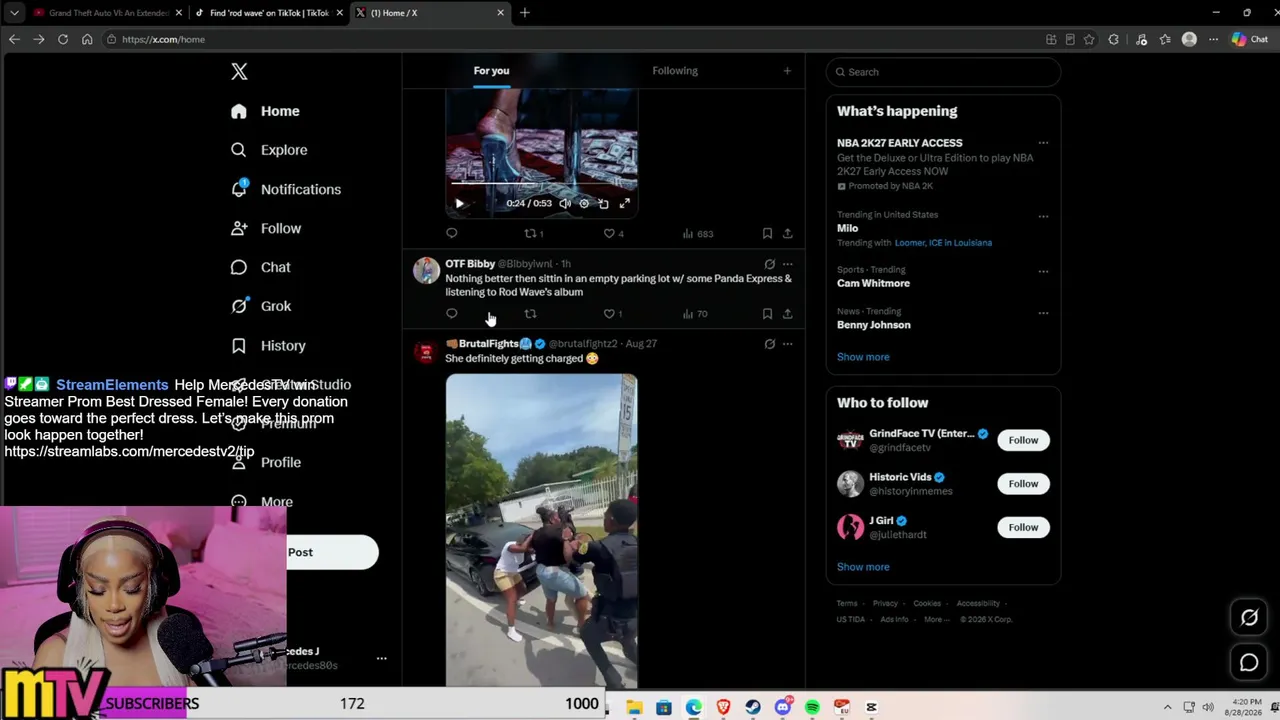This screenshot has height=720, width=1280.
Task: Open Notifications in the sidebar
Action: click(286, 189)
